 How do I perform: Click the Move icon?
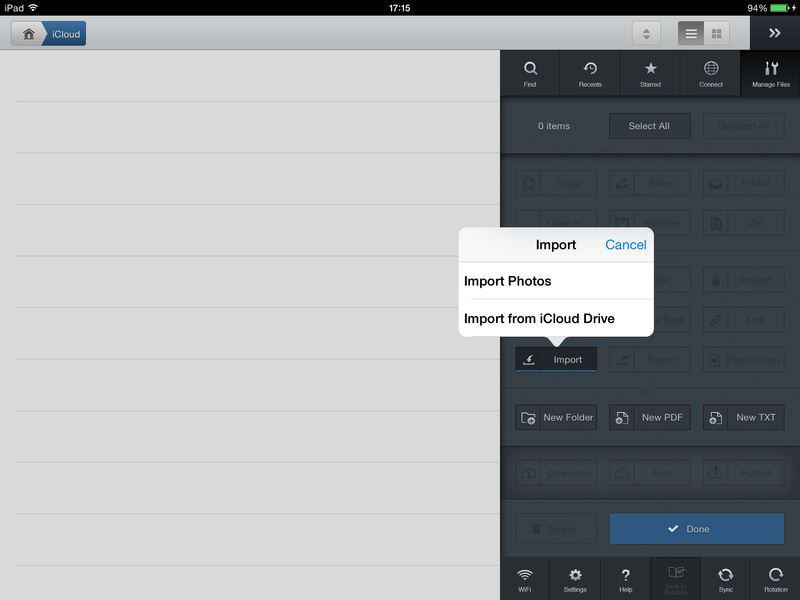(x=622, y=183)
